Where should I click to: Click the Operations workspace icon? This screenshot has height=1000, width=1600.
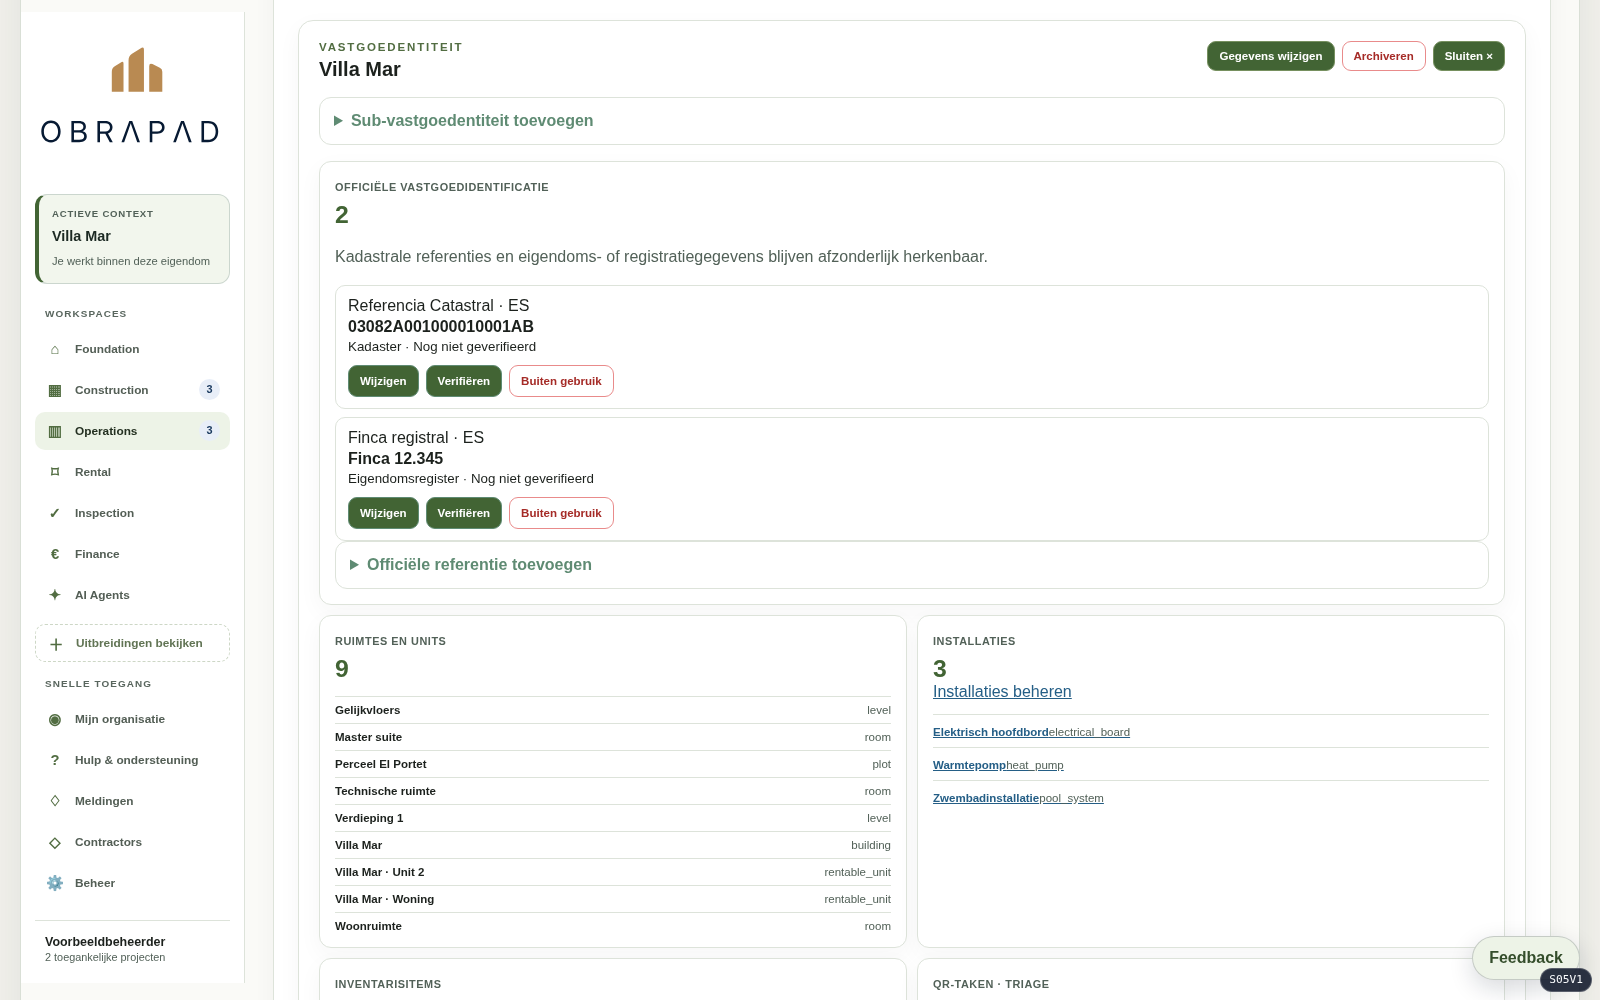55,431
